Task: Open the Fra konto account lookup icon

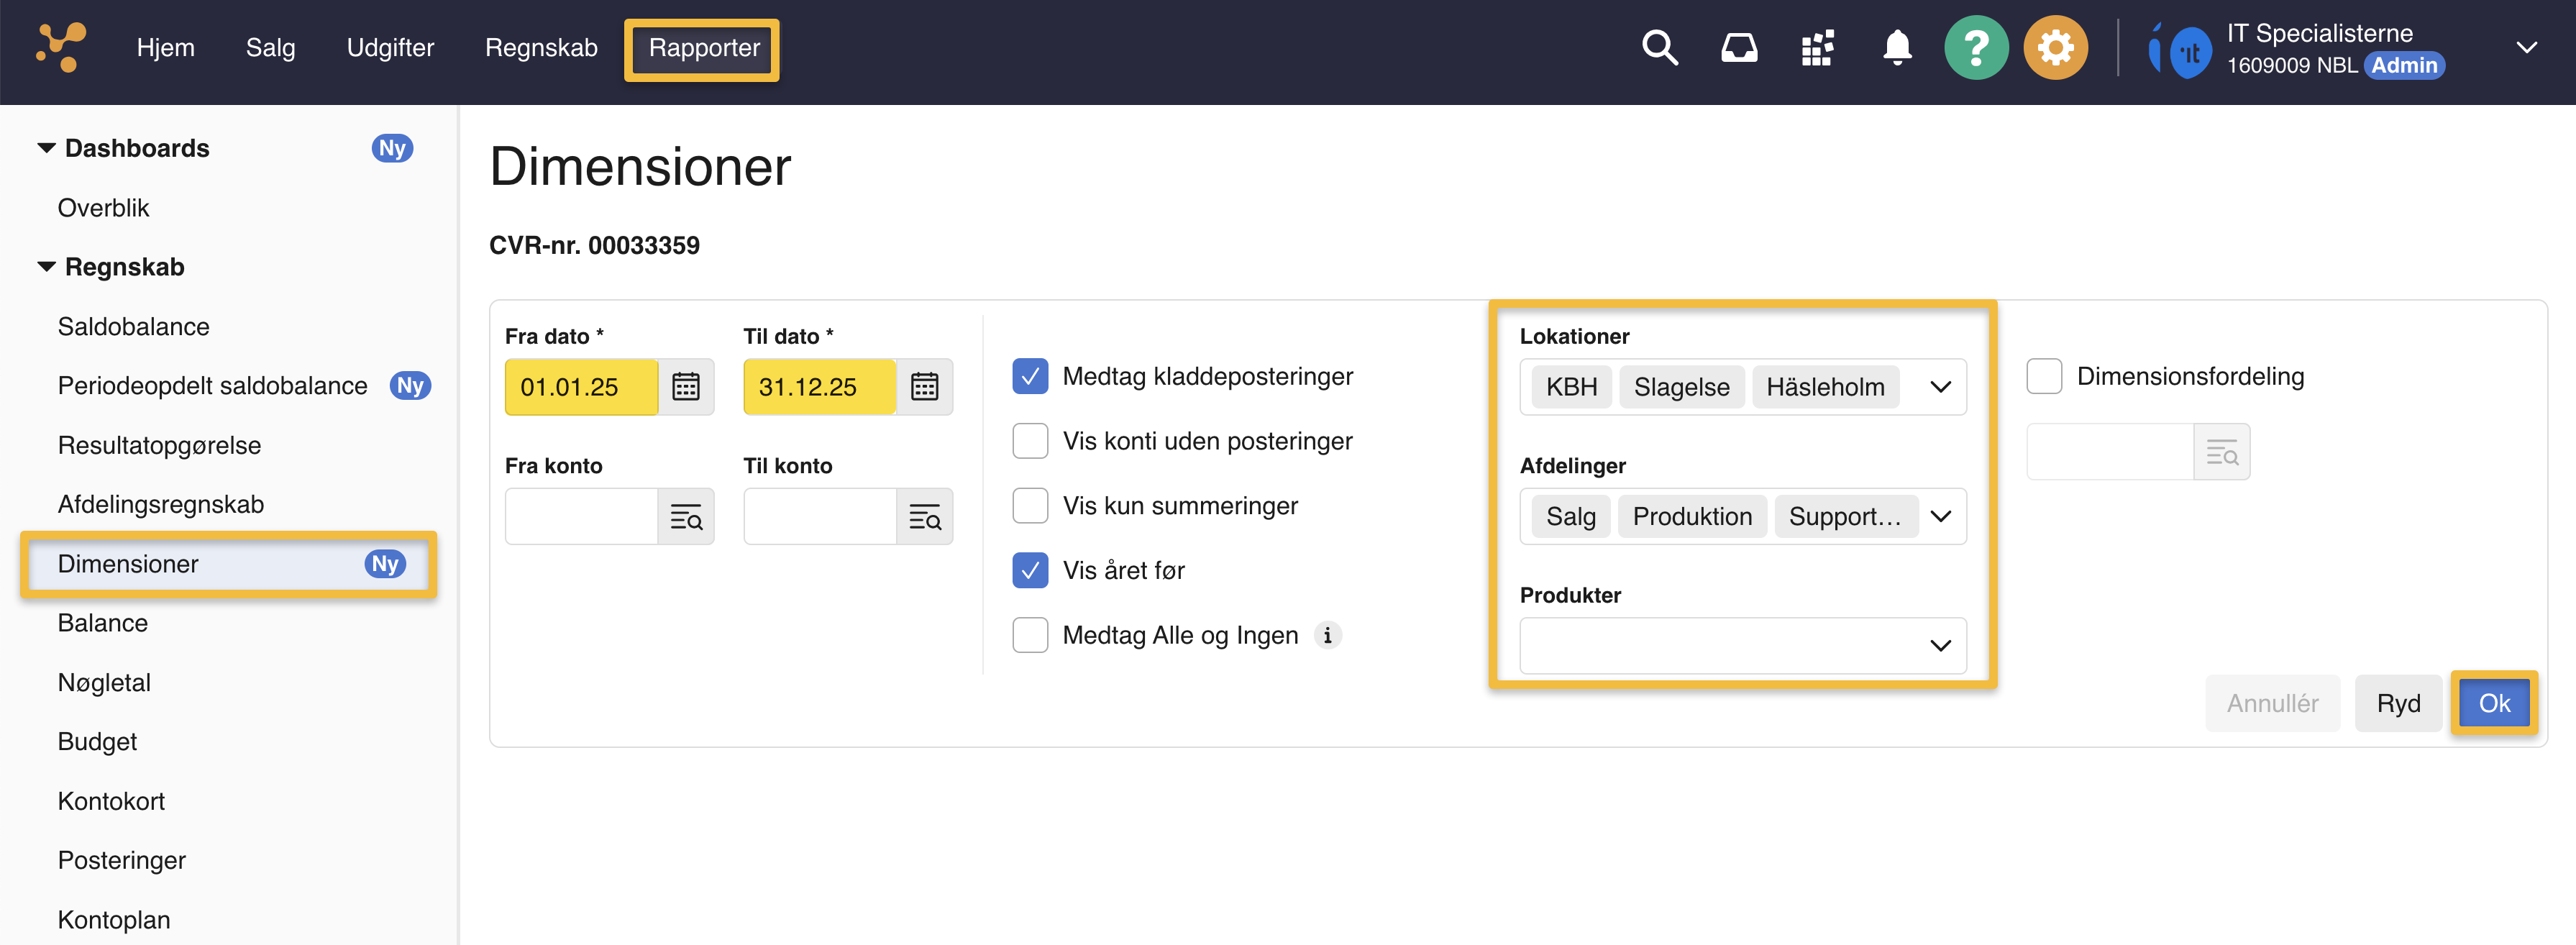Action: click(686, 516)
